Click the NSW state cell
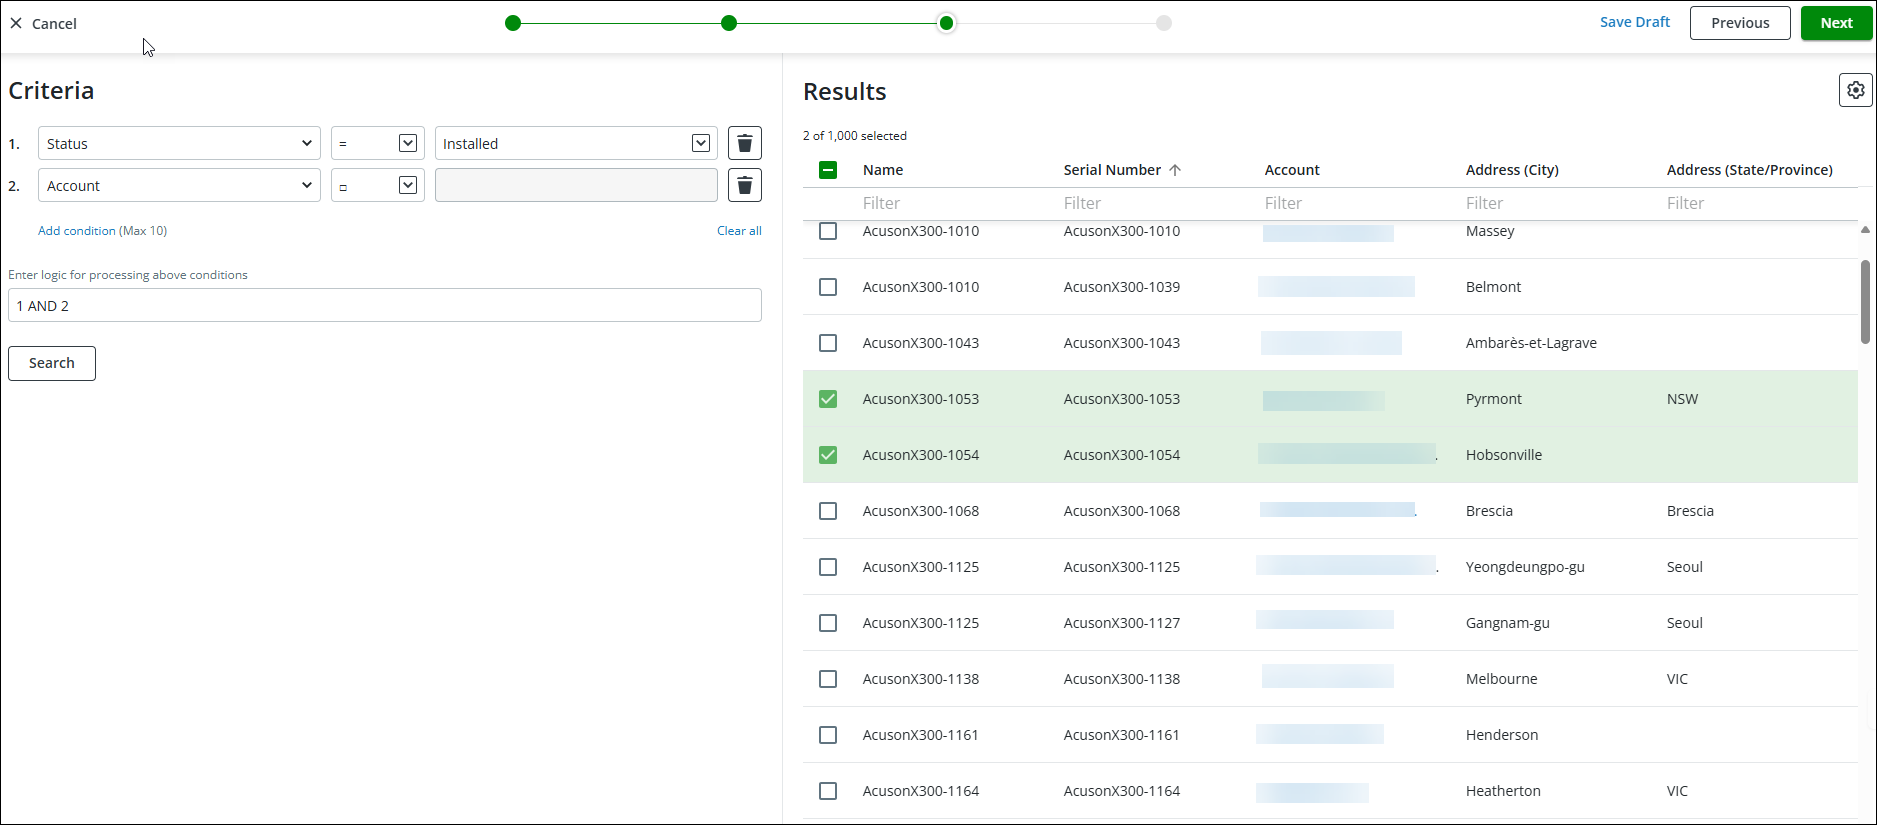 (1682, 399)
